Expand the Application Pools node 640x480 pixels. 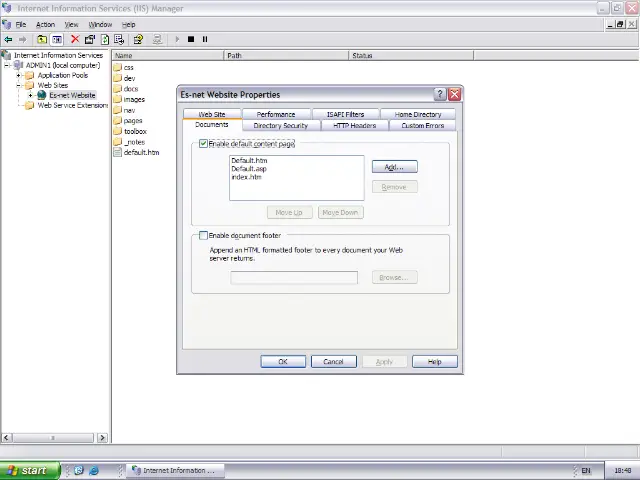(18, 76)
